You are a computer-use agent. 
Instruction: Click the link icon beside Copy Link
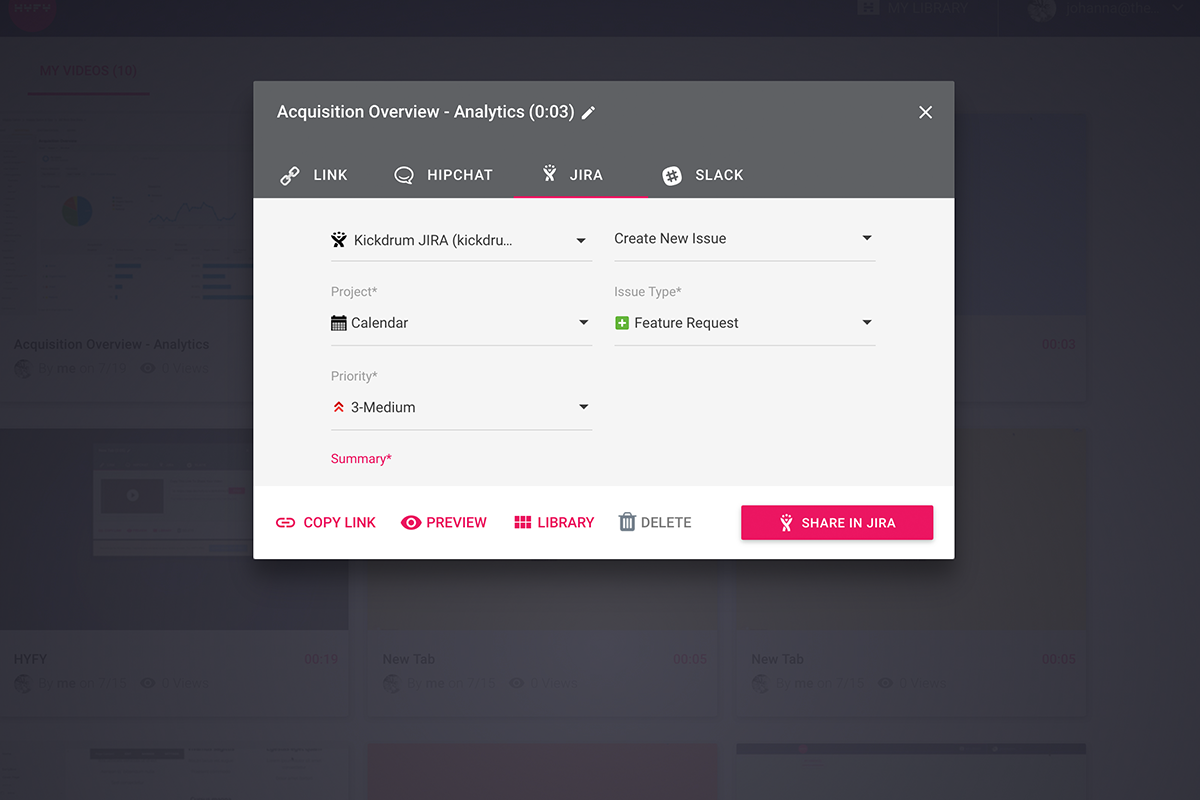click(286, 522)
